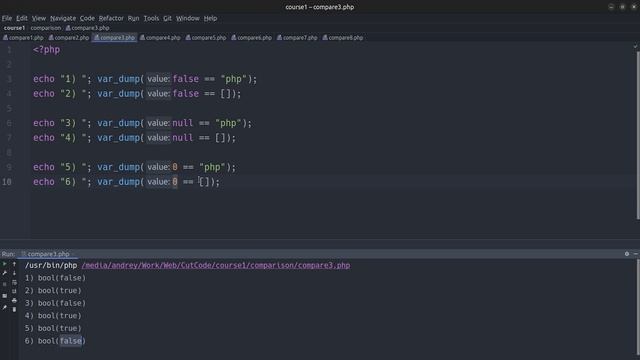The image size is (640, 360).
Task: Close the course1 window
Action: click(634, 7)
